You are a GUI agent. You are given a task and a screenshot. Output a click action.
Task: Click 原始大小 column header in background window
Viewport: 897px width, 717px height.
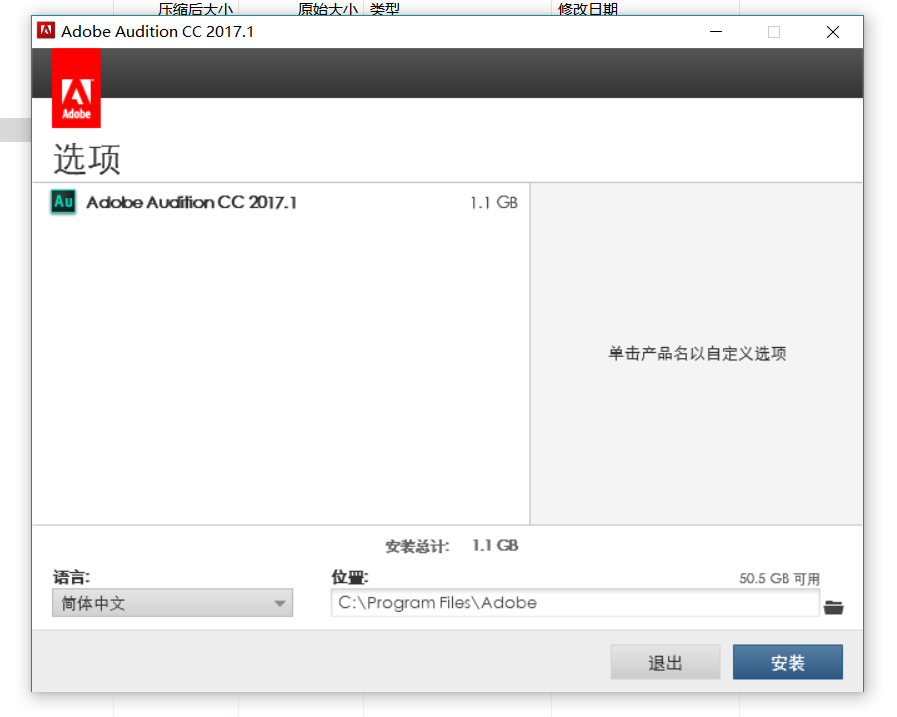coord(328,9)
